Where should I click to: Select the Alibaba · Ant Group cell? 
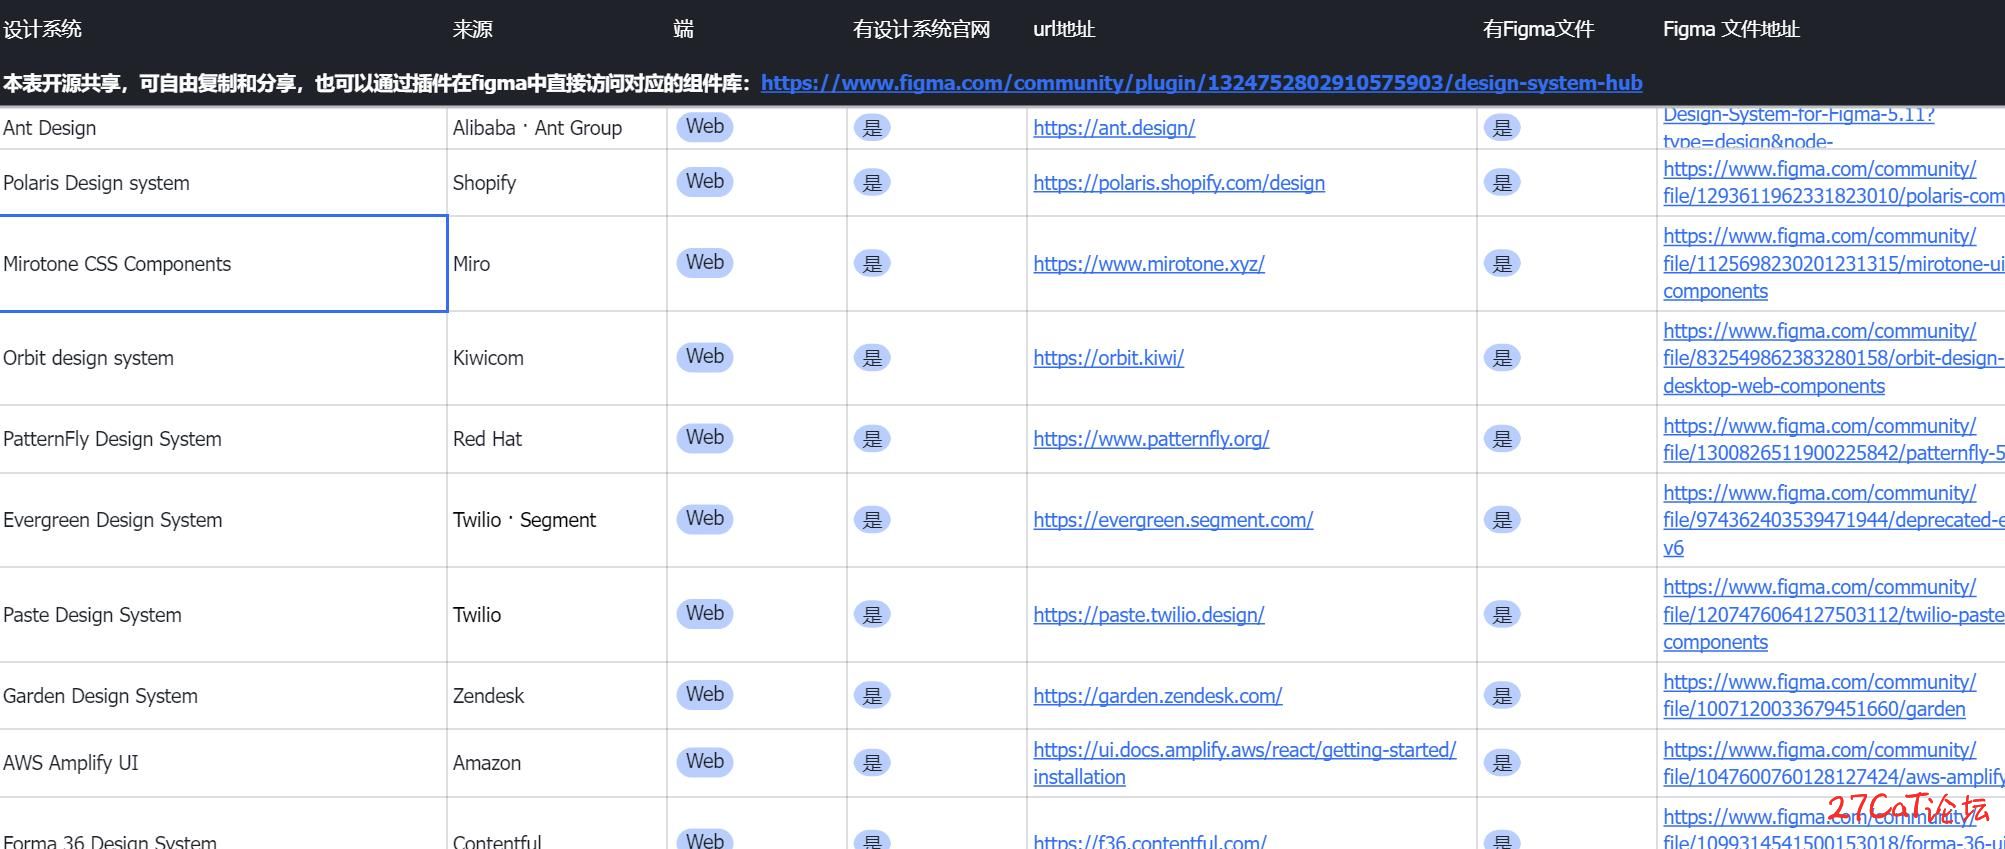pyautogui.click(x=557, y=128)
